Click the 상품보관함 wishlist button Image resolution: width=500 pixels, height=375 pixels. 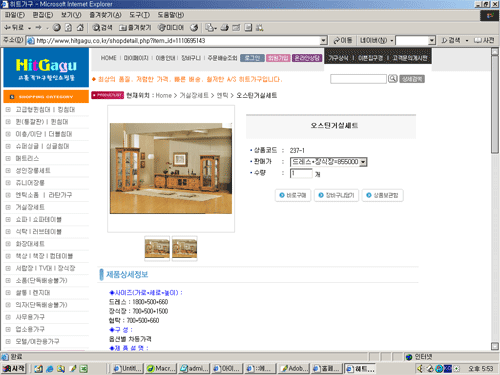click(383, 195)
